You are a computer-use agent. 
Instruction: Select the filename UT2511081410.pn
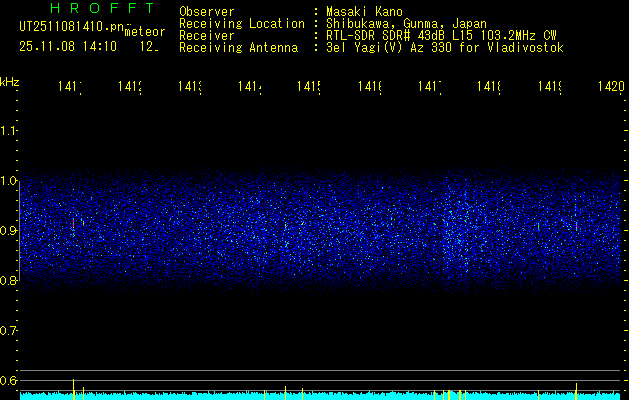pyautogui.click(x=72, y=27)
